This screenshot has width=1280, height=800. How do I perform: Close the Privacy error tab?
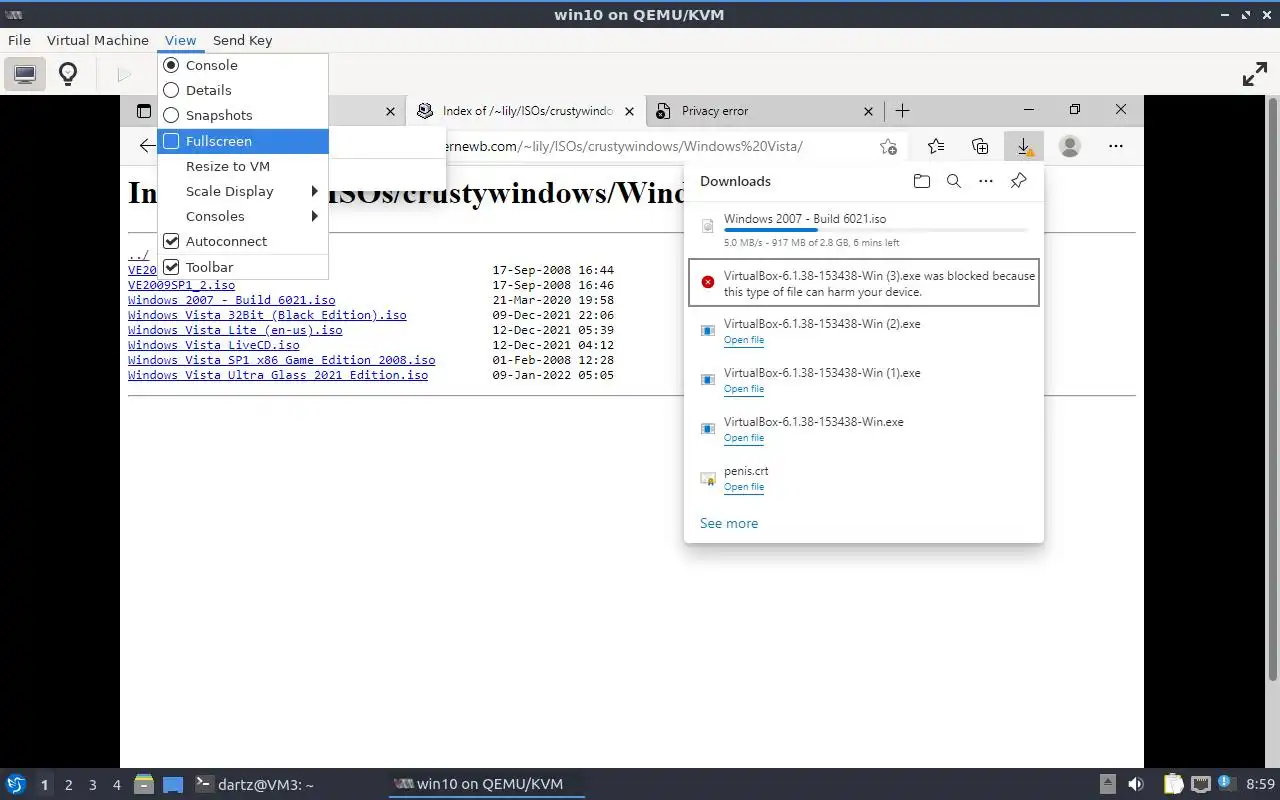[x=868, y=111]
